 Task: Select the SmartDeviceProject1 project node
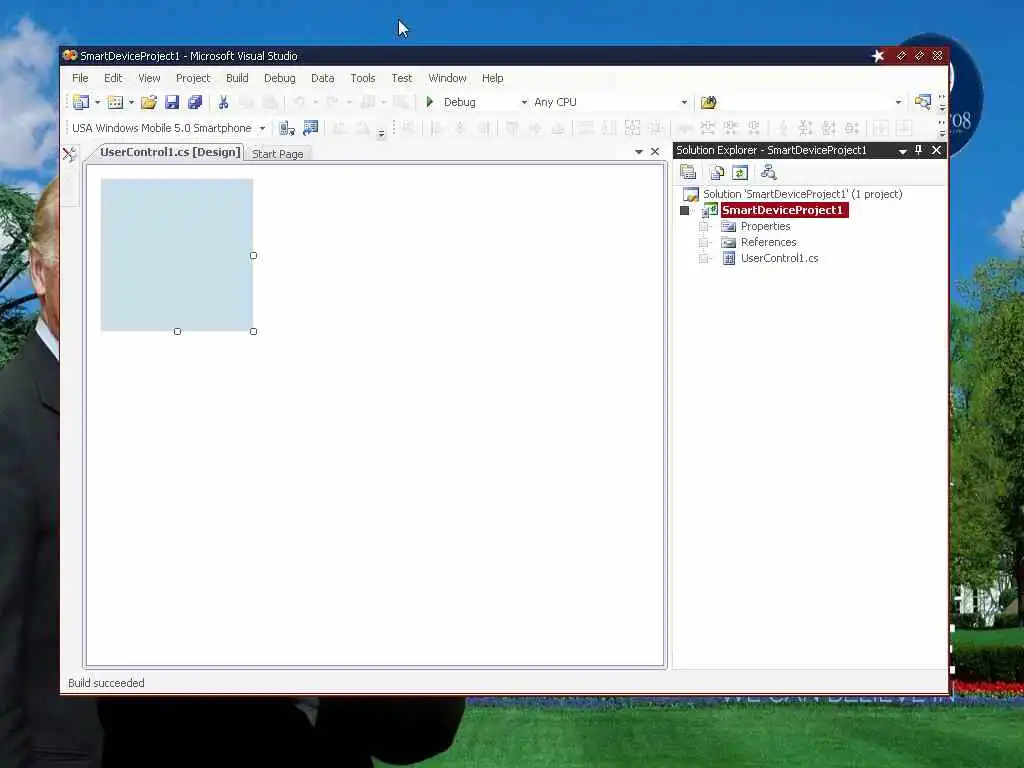(x=782, y=210)
